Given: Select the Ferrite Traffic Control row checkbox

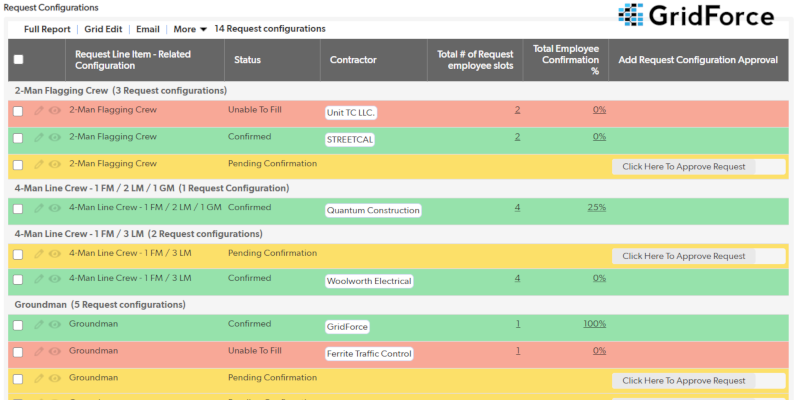Looking at the screenshot, I should pyautogui.click(x=18, y=353).
